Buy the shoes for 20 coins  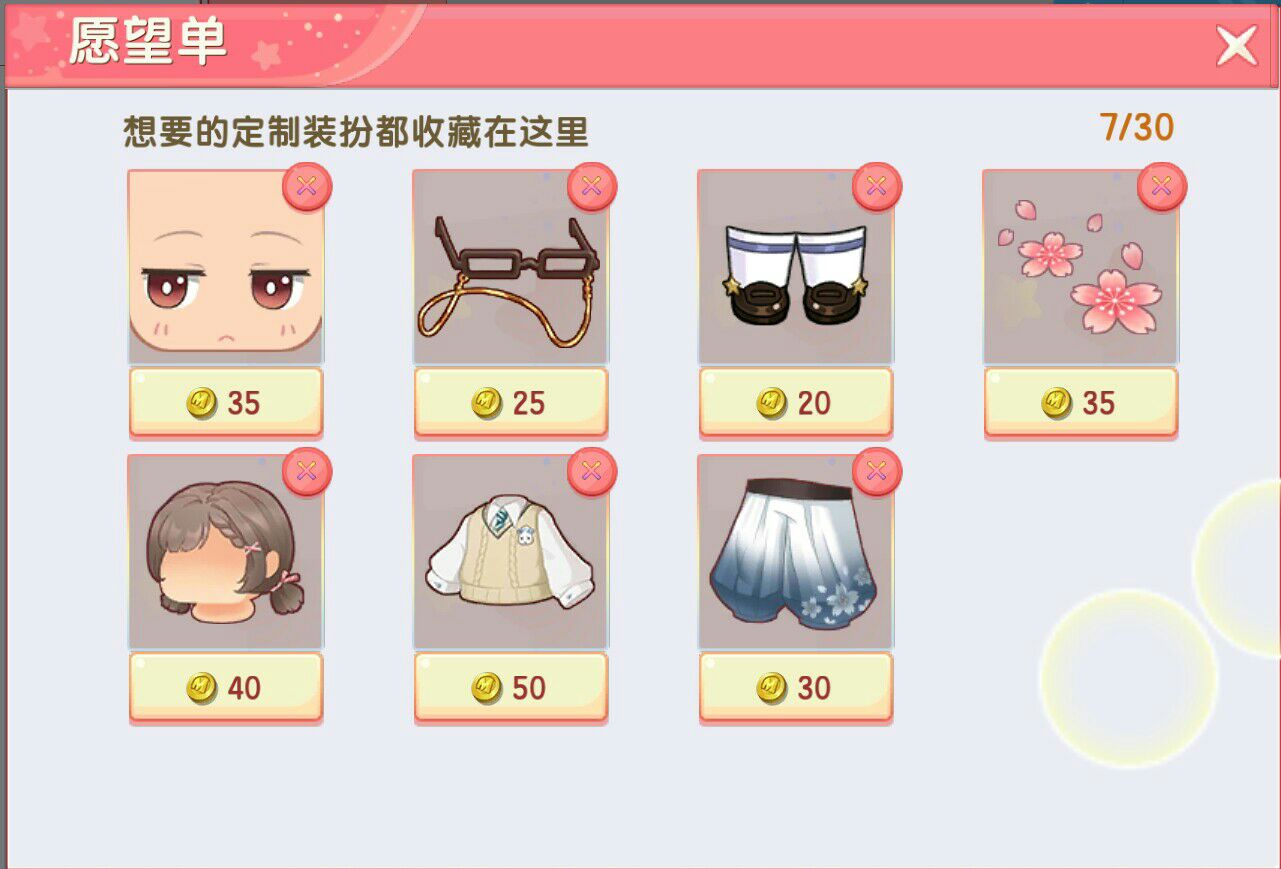[796, 403]
